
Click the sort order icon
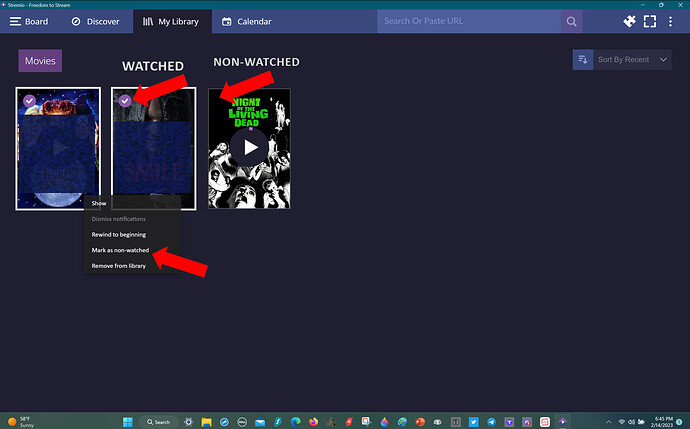point(583,59)
